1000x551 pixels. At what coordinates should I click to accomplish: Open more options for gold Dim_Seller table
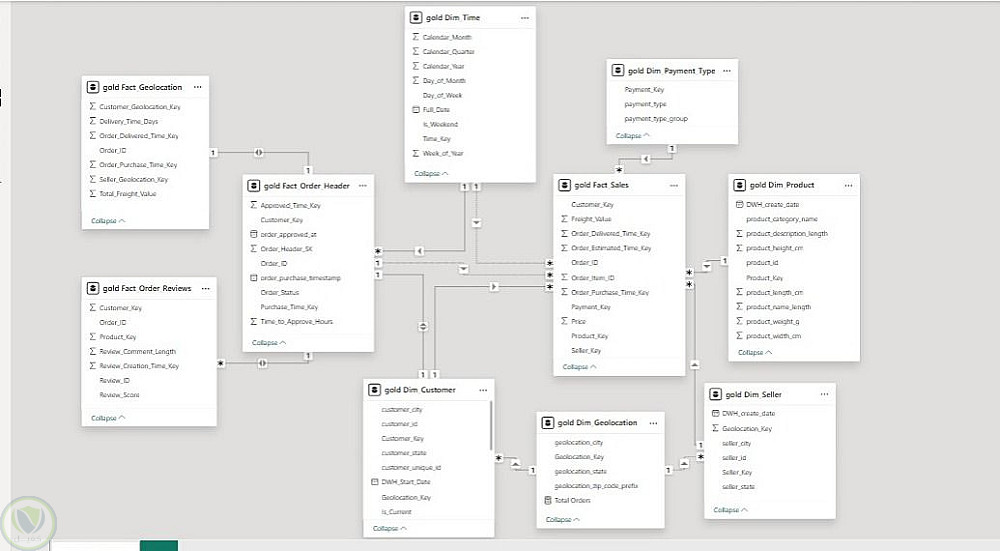tap(824, 394)
